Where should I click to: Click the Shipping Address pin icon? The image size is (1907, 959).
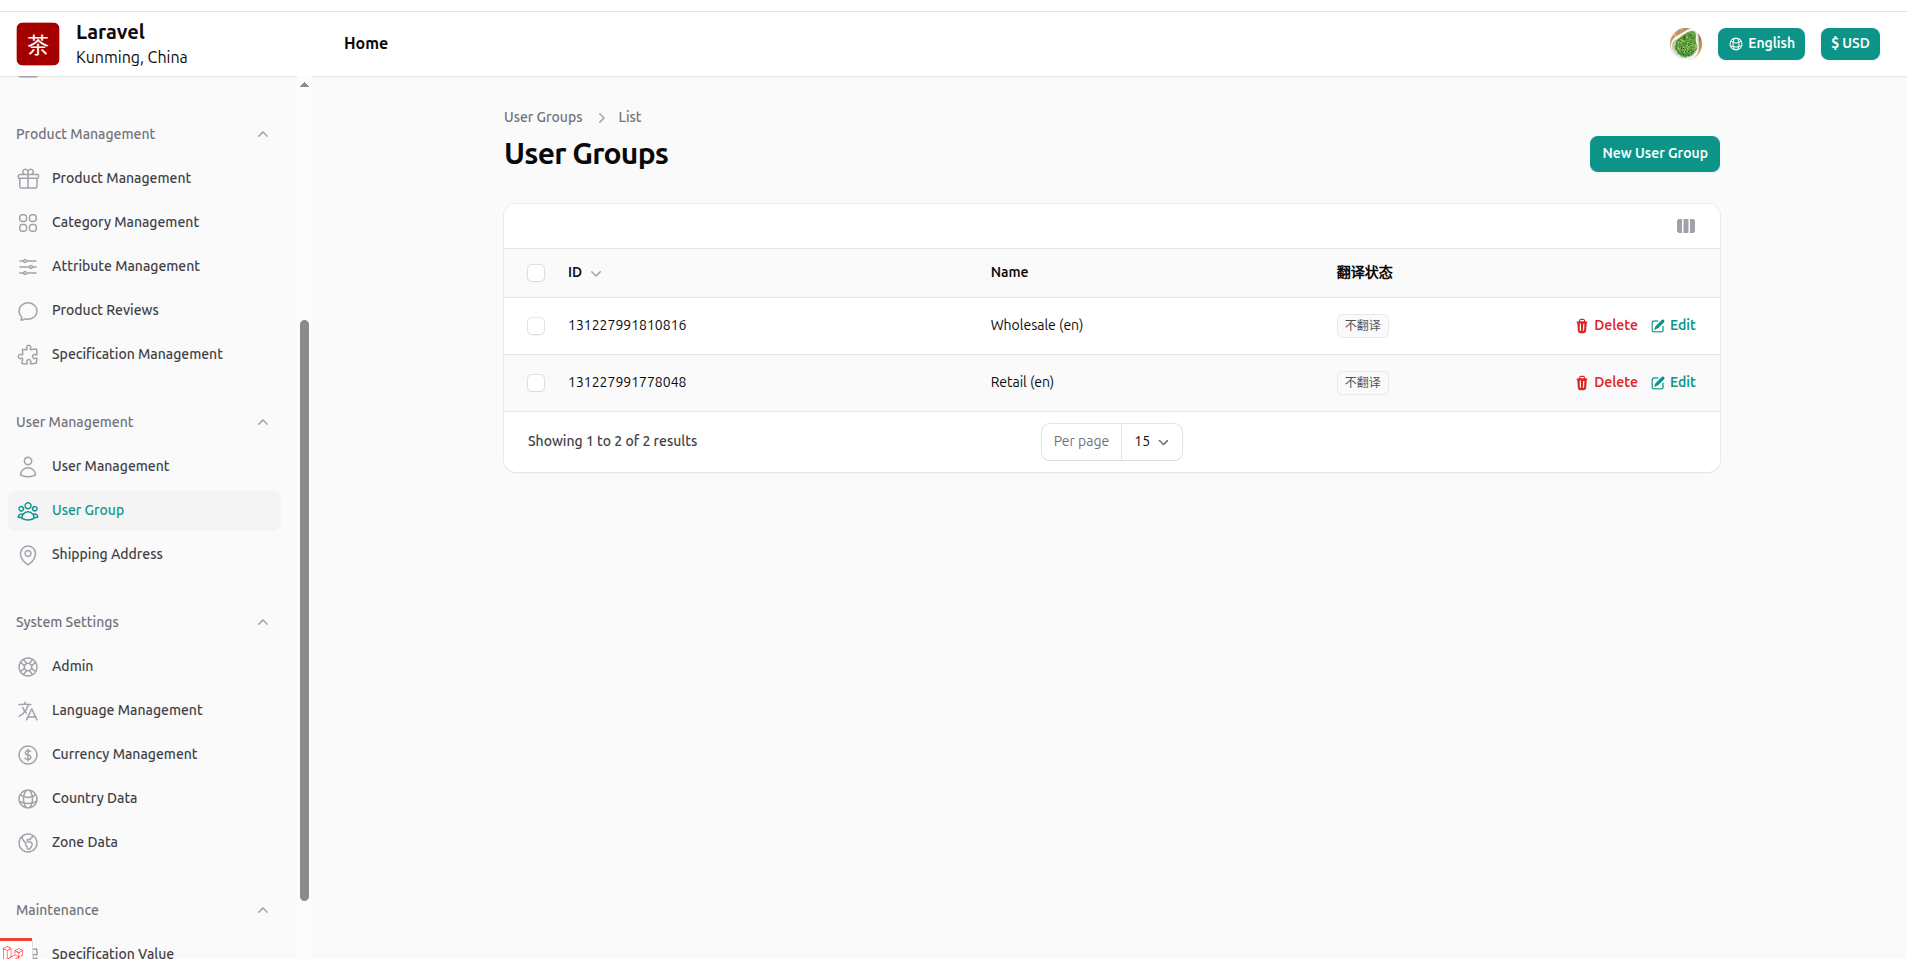[28, 555]
